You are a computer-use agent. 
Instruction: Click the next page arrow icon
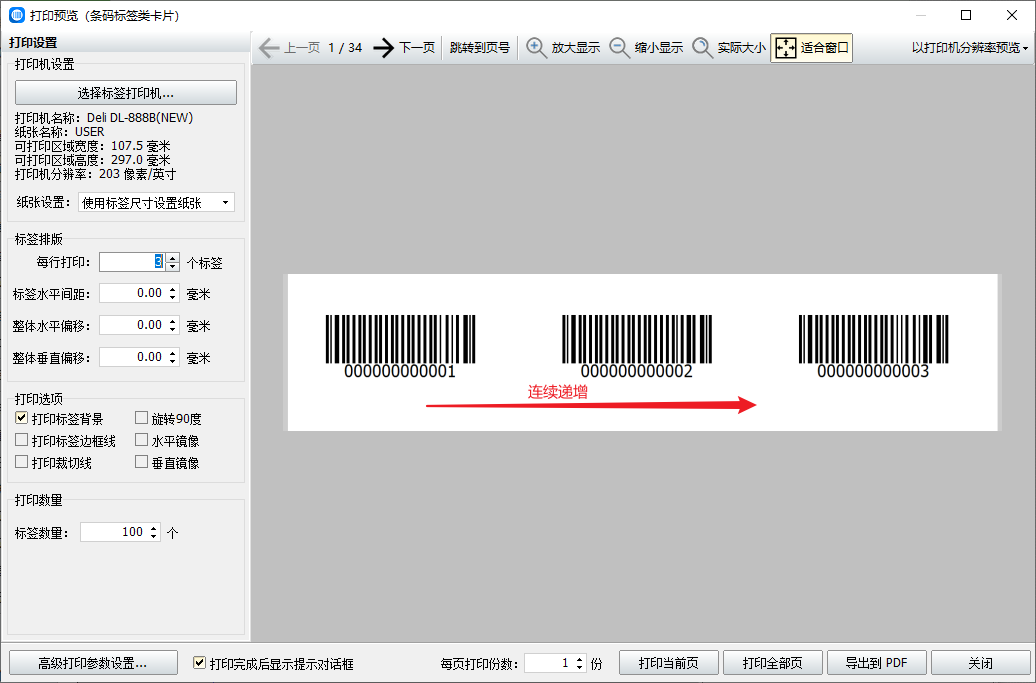tap(383, 48)
